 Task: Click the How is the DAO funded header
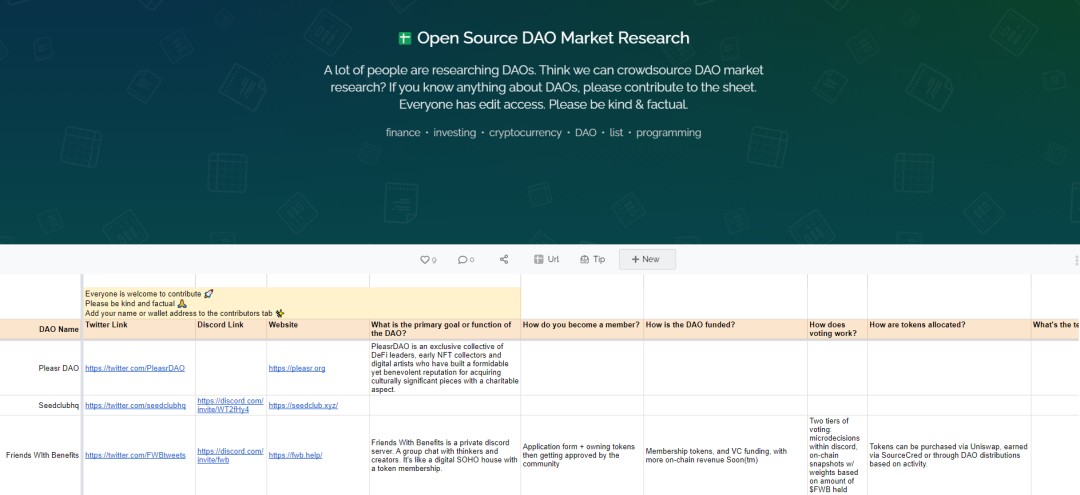click(726, 329)
